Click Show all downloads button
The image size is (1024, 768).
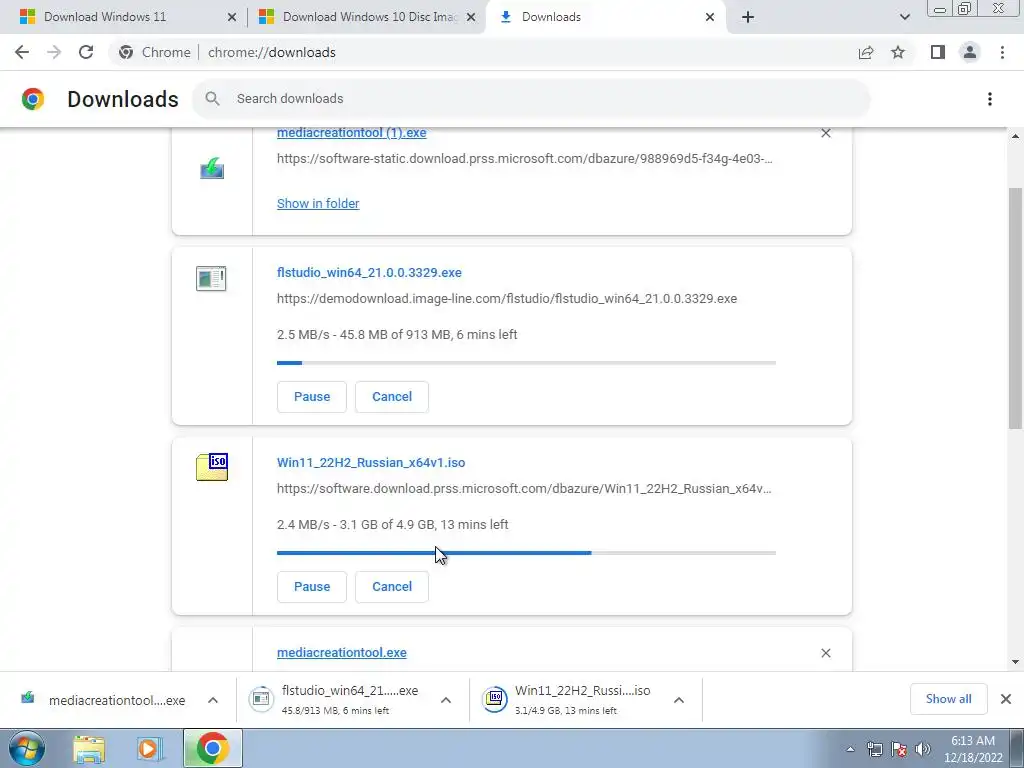pyautogui.click(x=948, y=699)
